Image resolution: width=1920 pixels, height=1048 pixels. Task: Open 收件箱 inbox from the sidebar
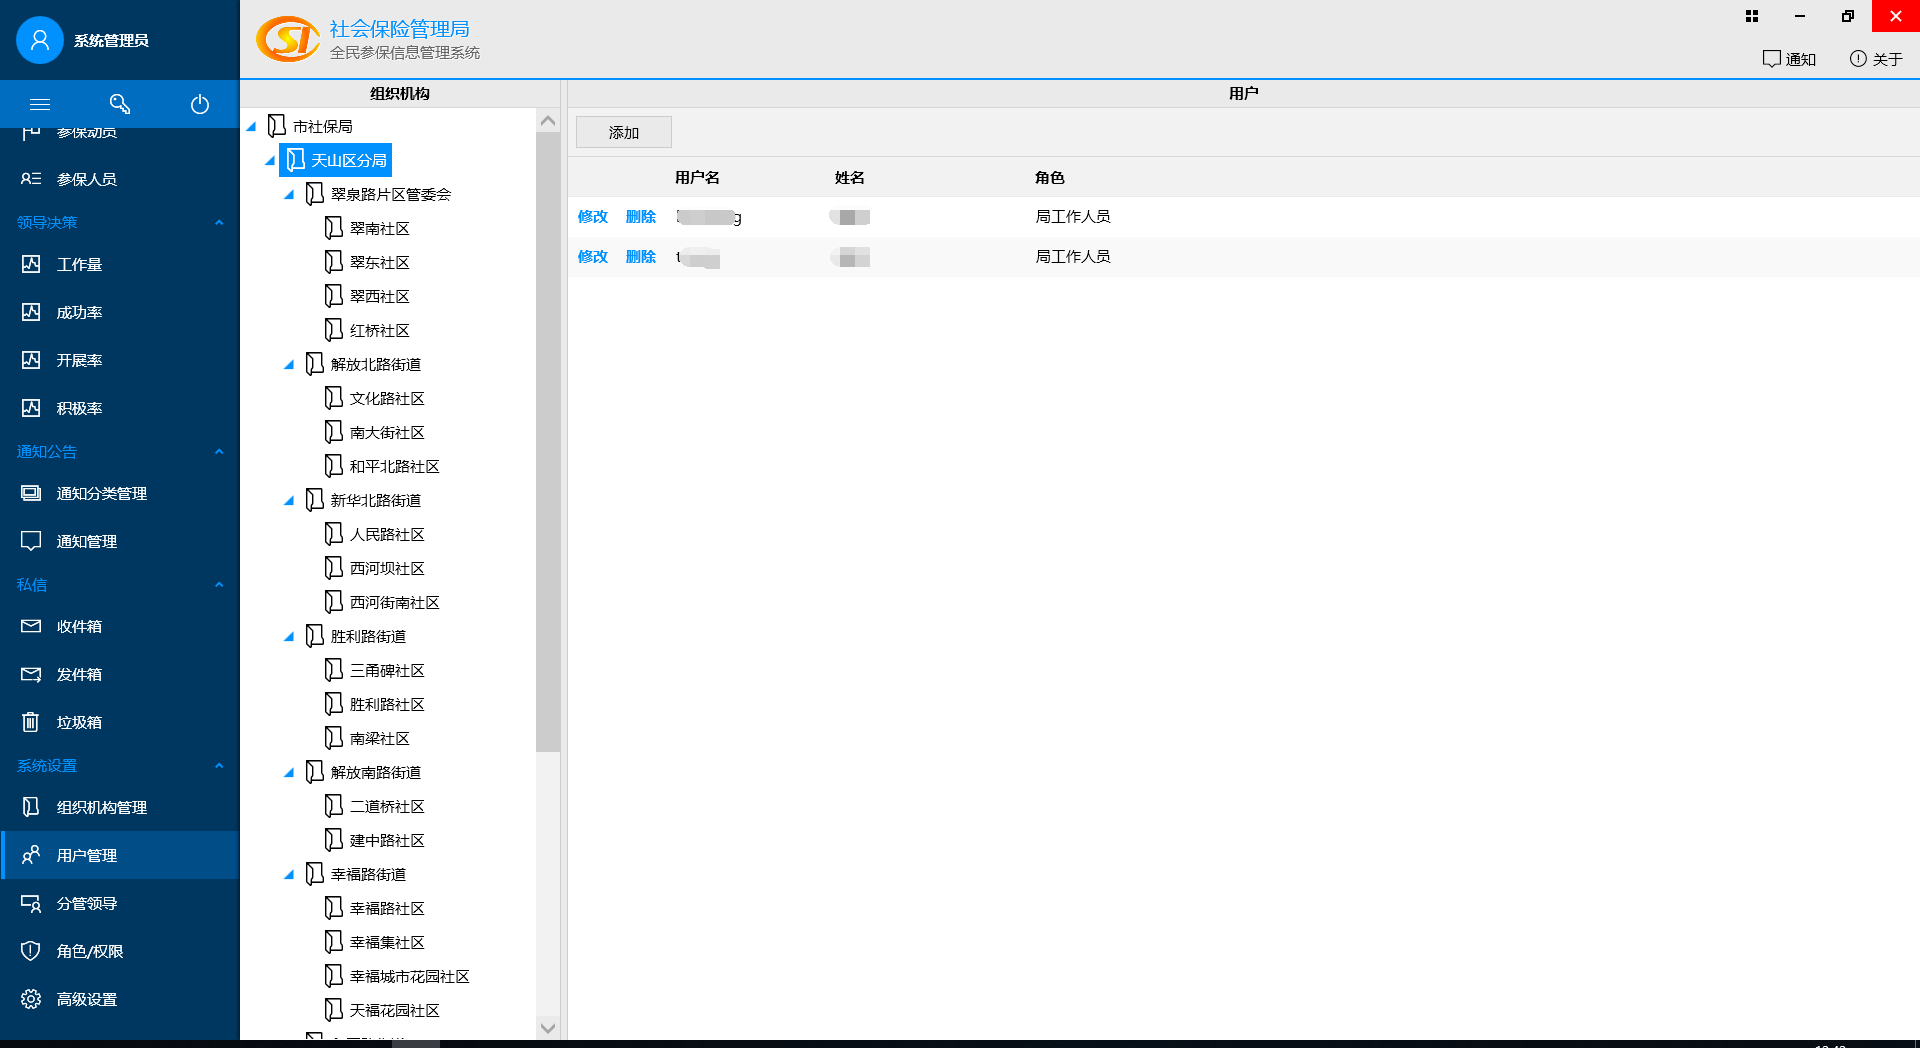pyautogui.click(x=79, y=626)
